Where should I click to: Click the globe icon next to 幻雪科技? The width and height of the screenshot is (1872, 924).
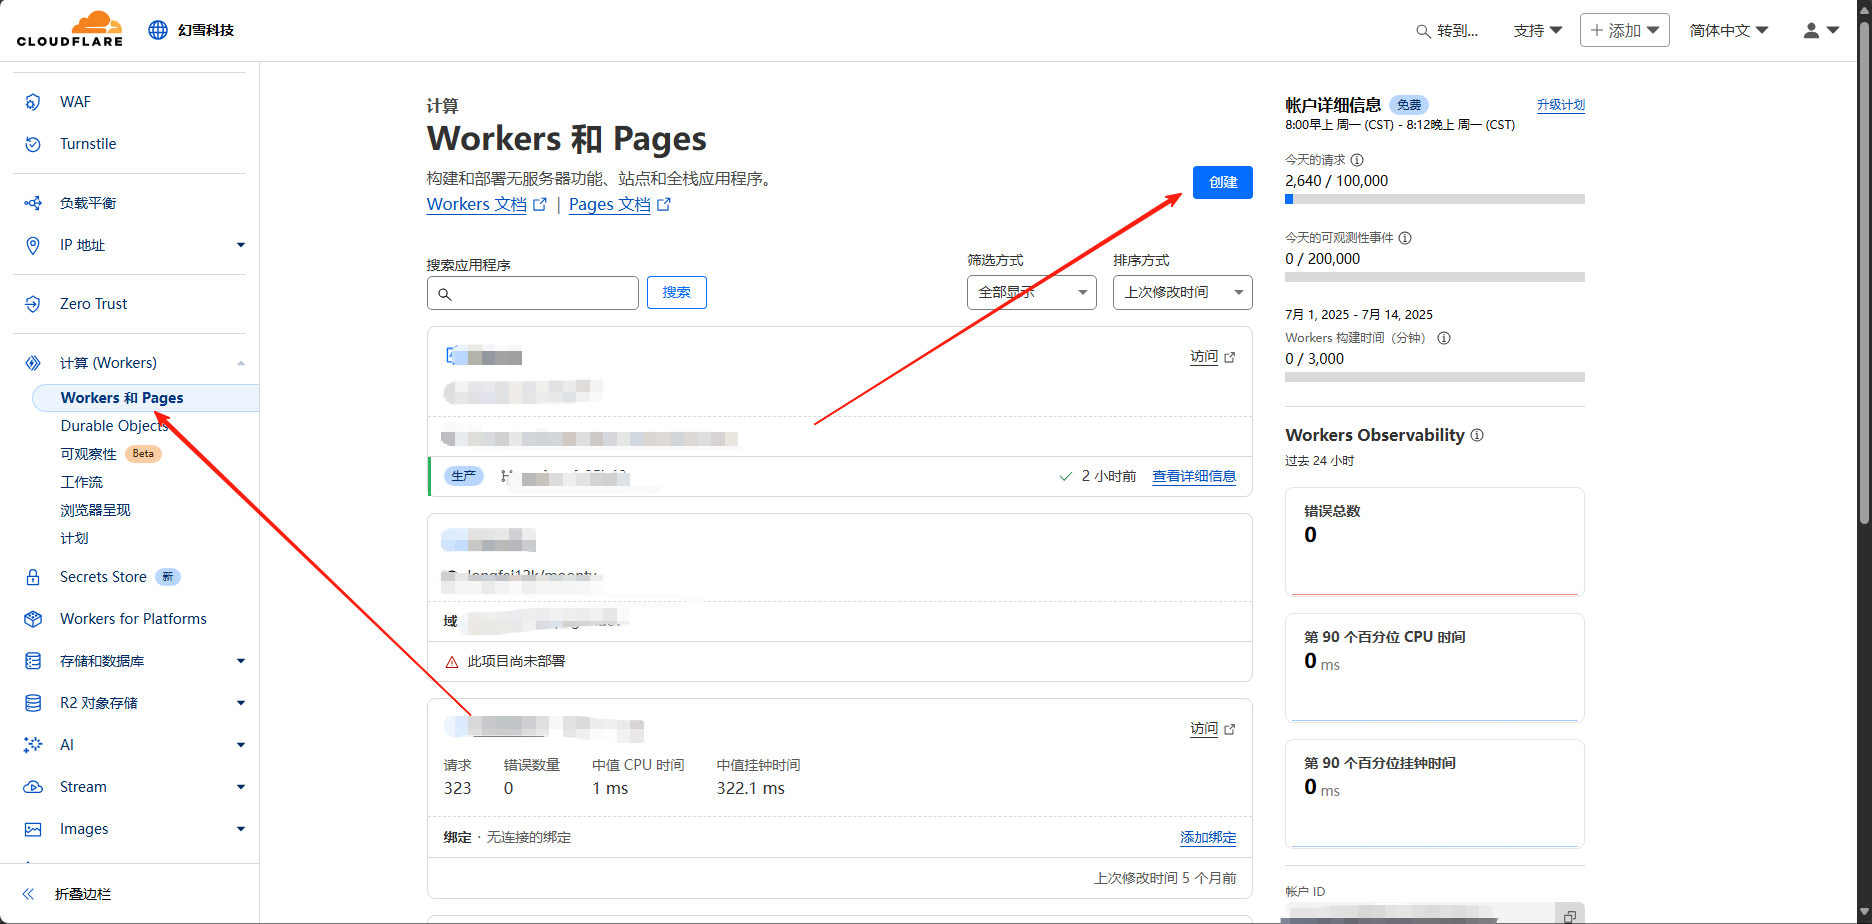pos(158,30)
